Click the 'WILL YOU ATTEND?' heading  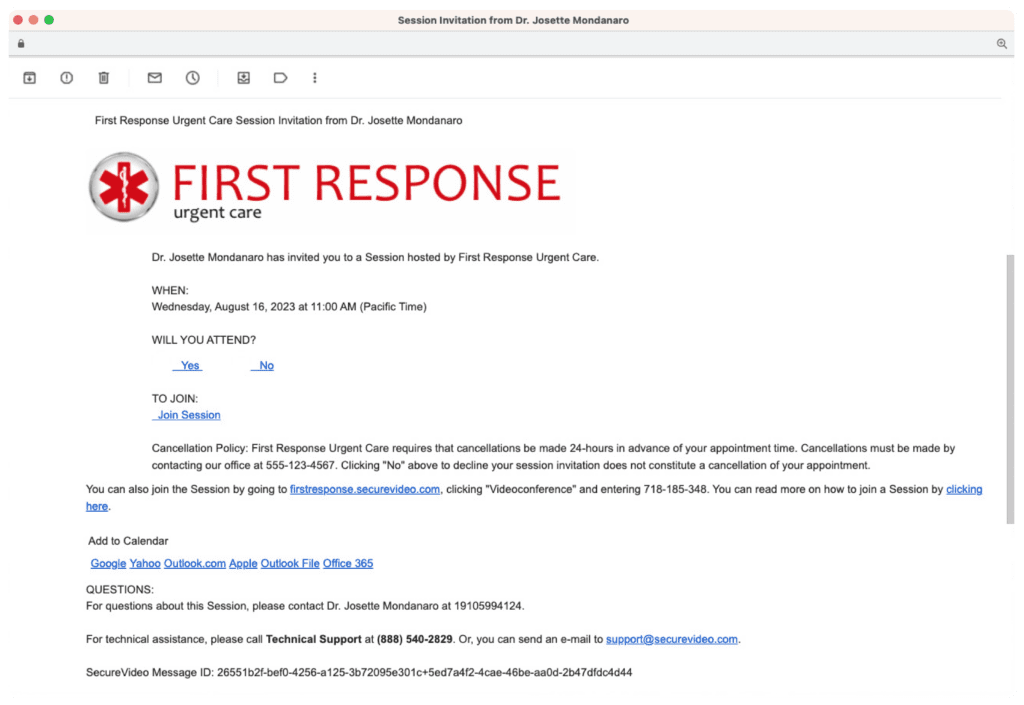(x=204, y=340)
